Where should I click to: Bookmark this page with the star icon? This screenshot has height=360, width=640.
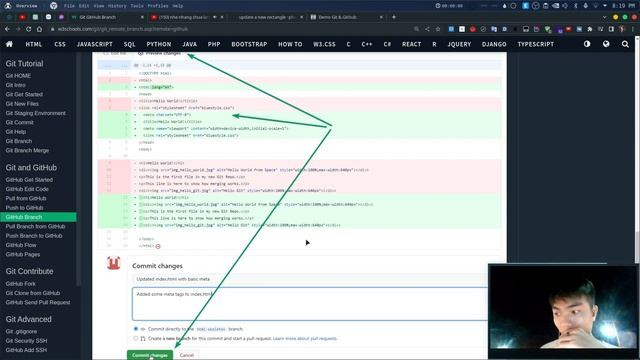coord(438,29)
